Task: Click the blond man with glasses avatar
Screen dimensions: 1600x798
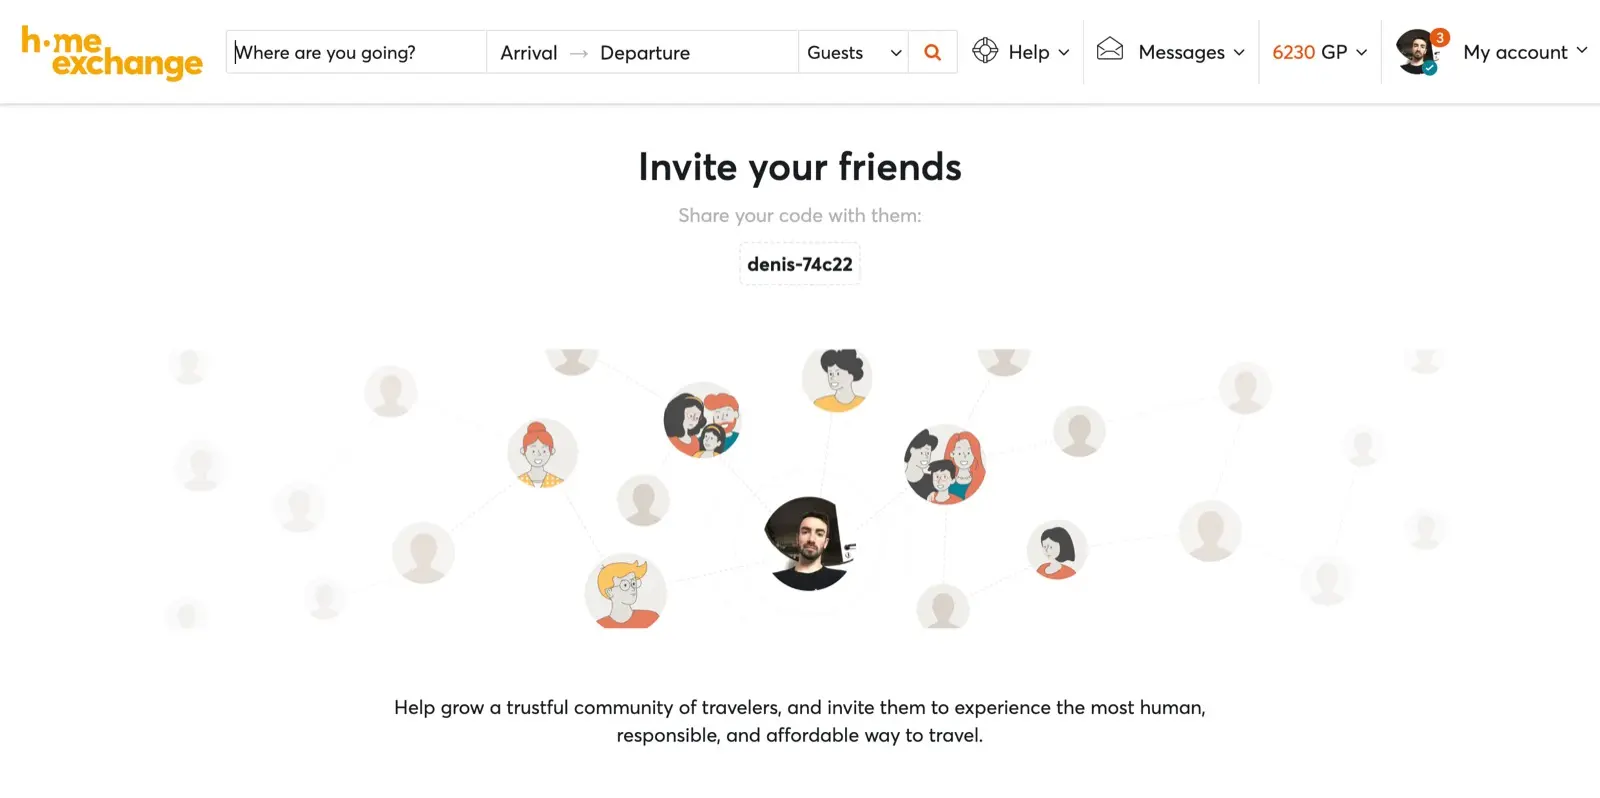Action: click(626, 591)
